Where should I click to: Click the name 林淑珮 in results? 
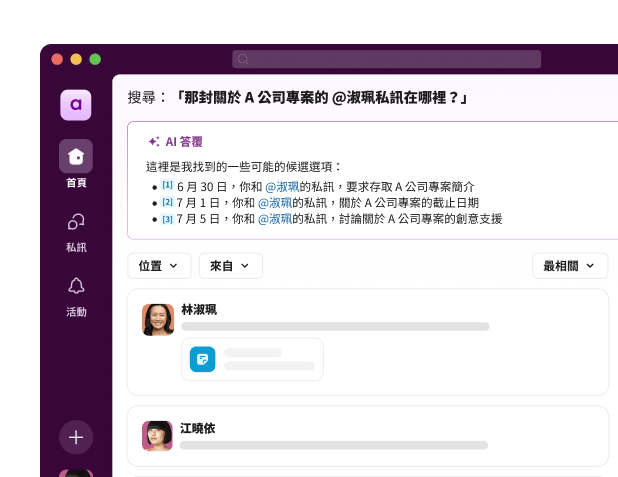[x=199, y=310]
